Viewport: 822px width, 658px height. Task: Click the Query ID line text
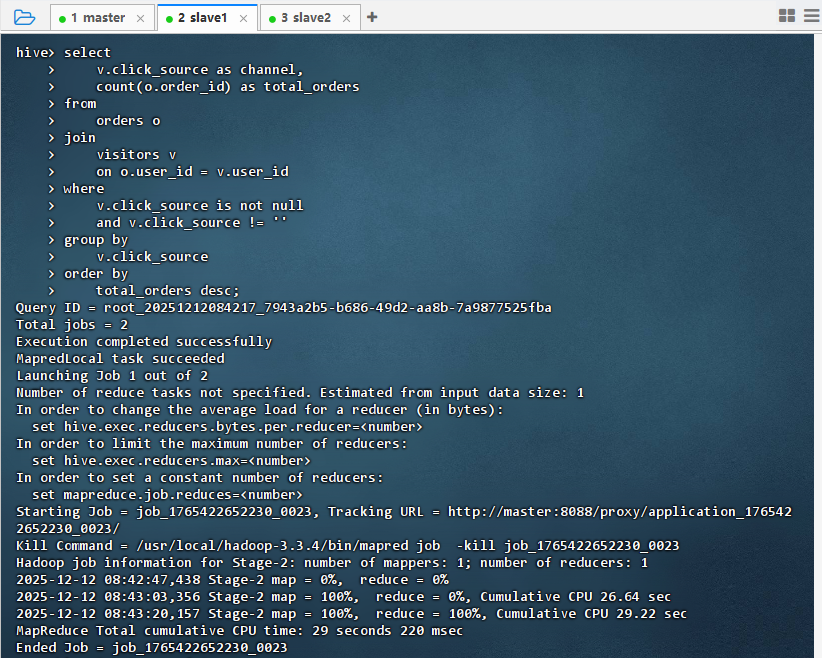coord(284,308)
